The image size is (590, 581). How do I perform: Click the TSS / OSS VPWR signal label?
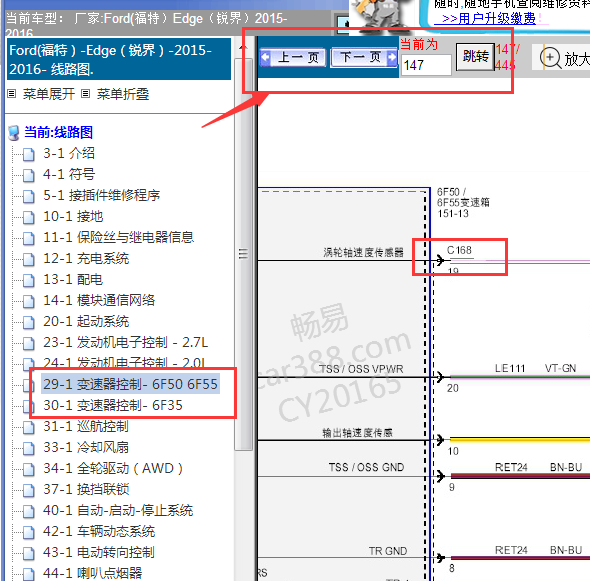362,369
